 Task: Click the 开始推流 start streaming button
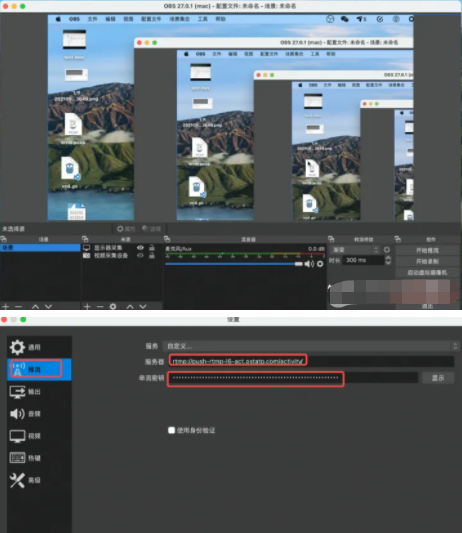click(x=427, y=250)
